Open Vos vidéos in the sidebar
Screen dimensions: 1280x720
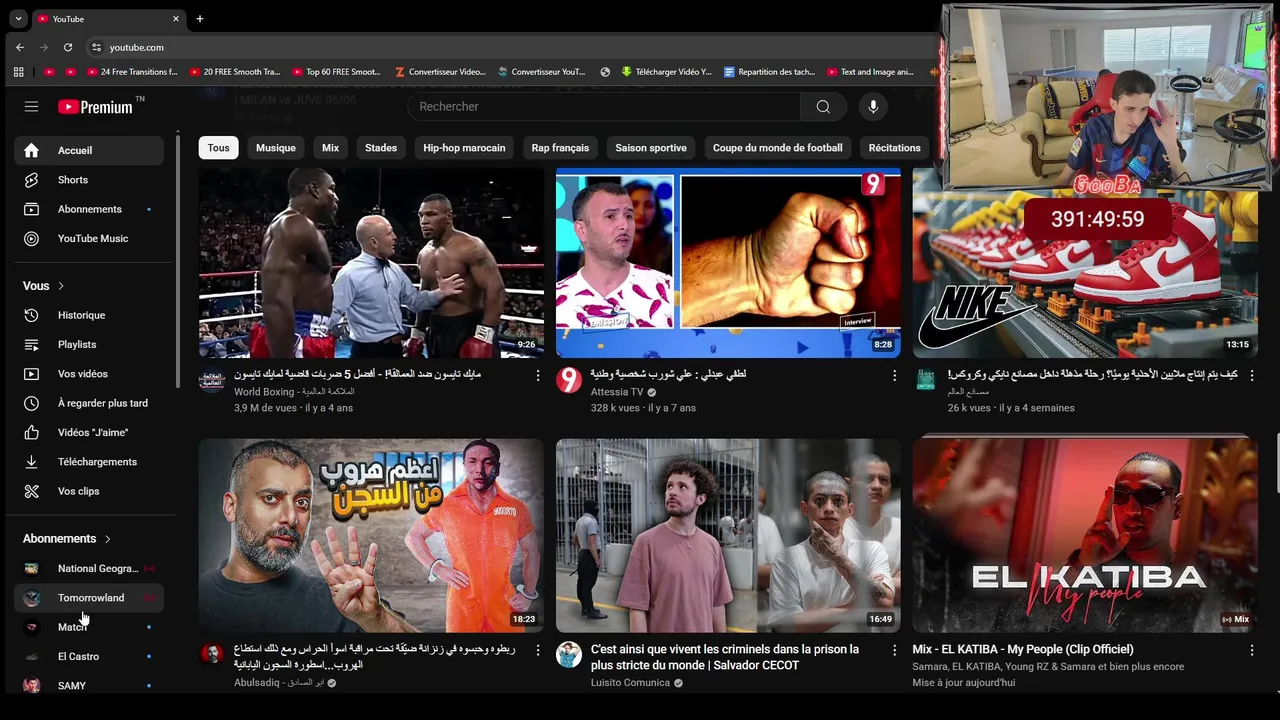89,374
